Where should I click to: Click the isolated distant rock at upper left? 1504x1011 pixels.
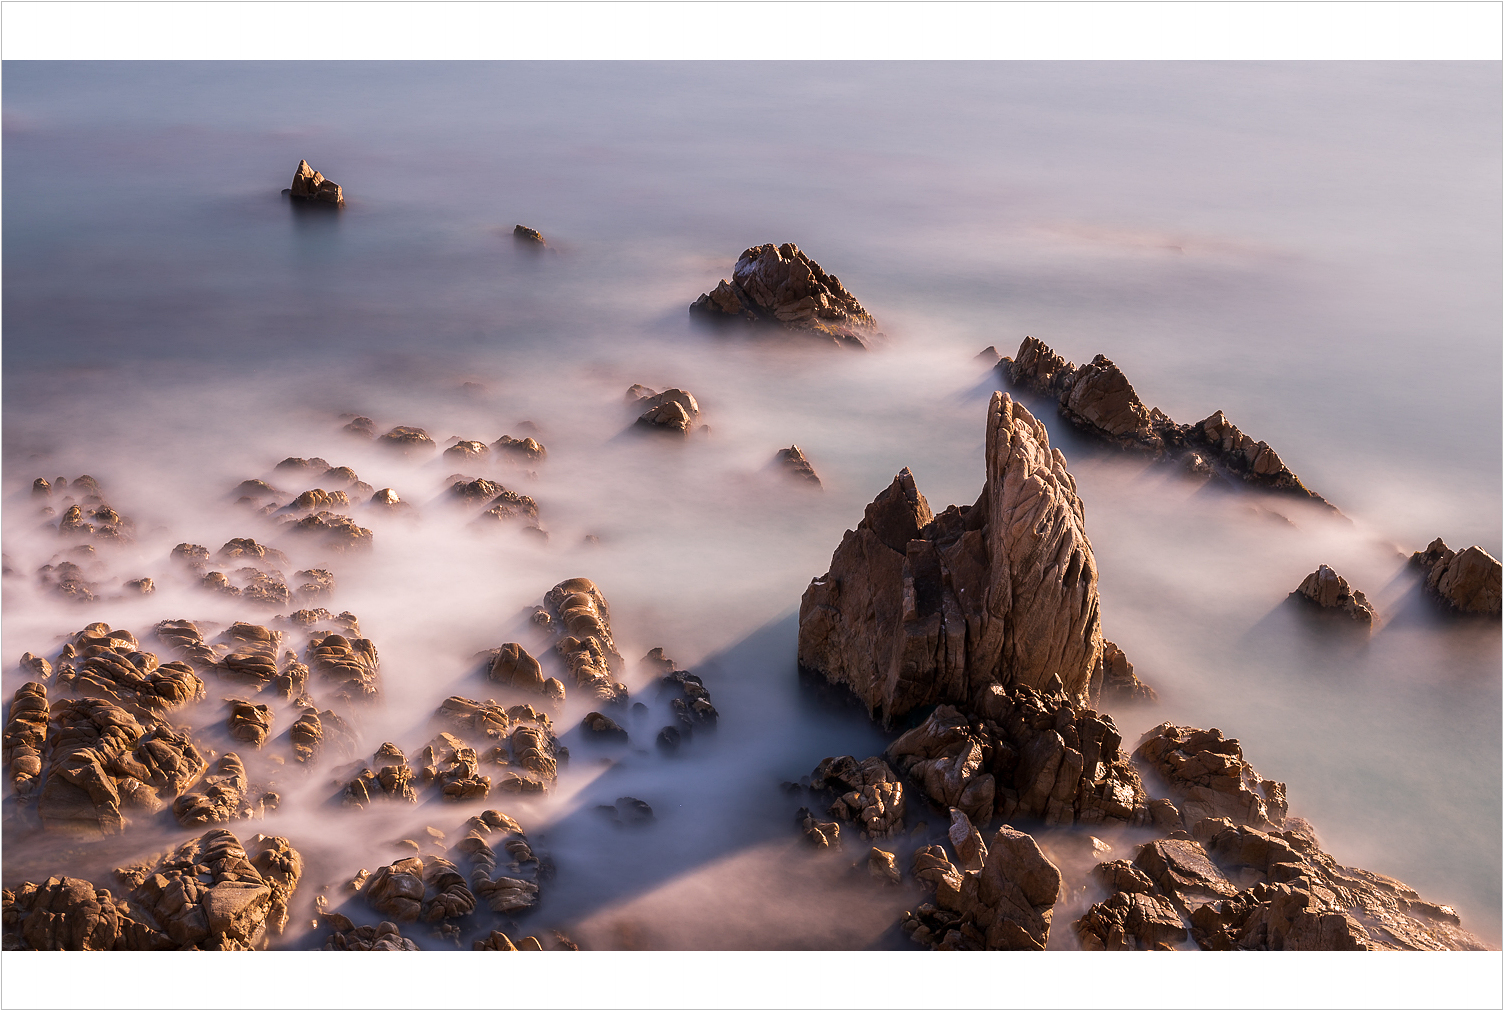click(x=314, y=186)
